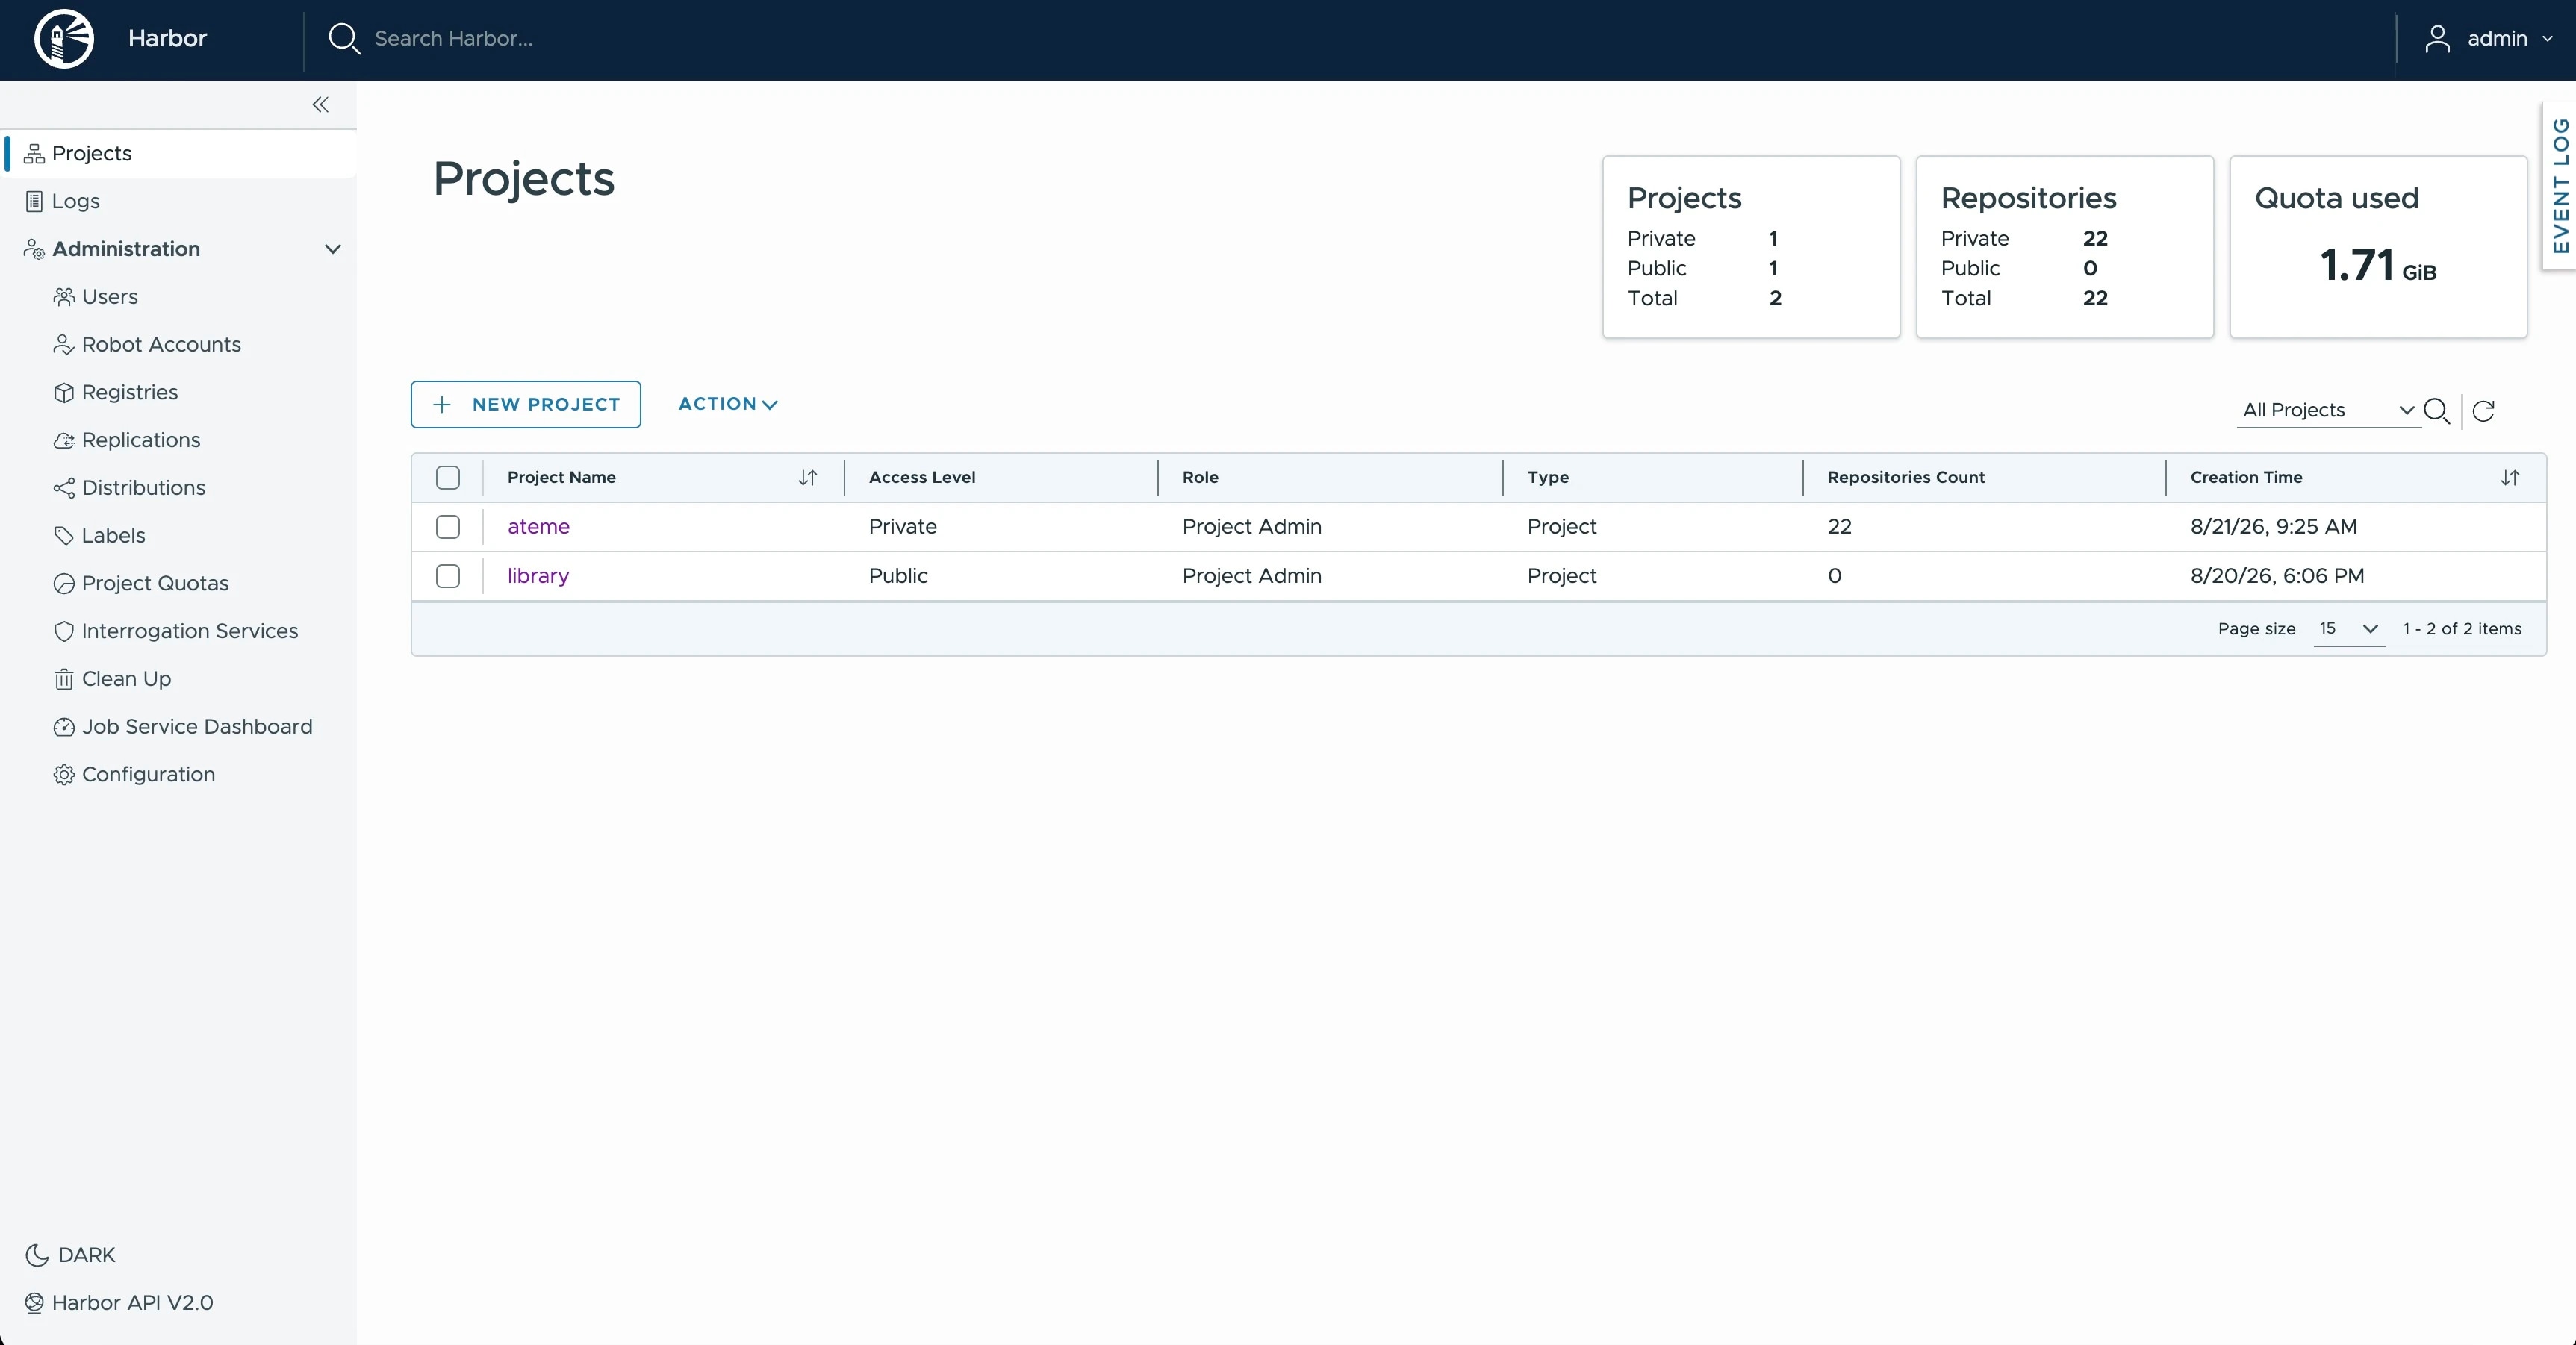Go to Labels page
This screenshot has height=1345, width=2576.
click(x=113, y=536)
